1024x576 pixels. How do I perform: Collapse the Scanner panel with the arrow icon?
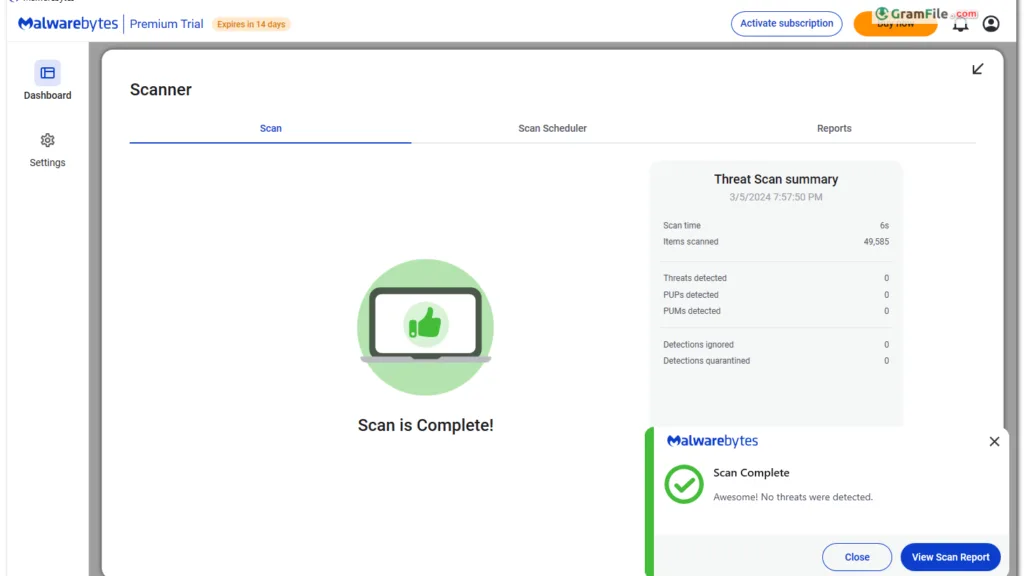[x=978, y=69]
